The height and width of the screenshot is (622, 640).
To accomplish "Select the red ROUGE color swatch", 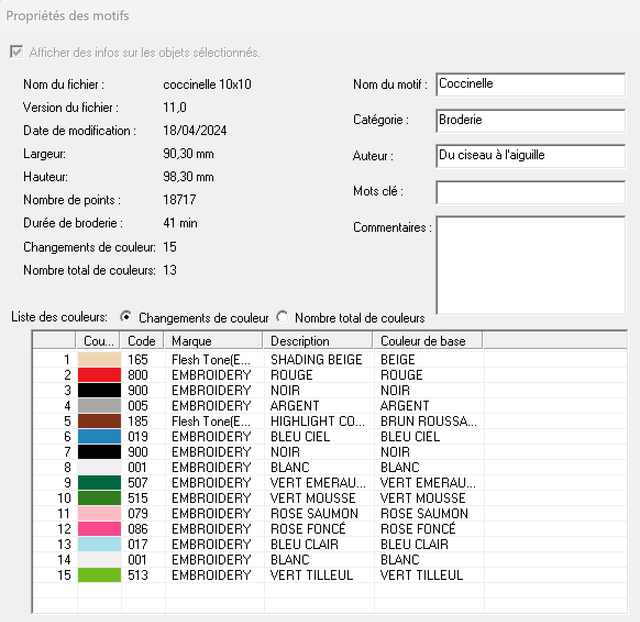I will (99, 375).
